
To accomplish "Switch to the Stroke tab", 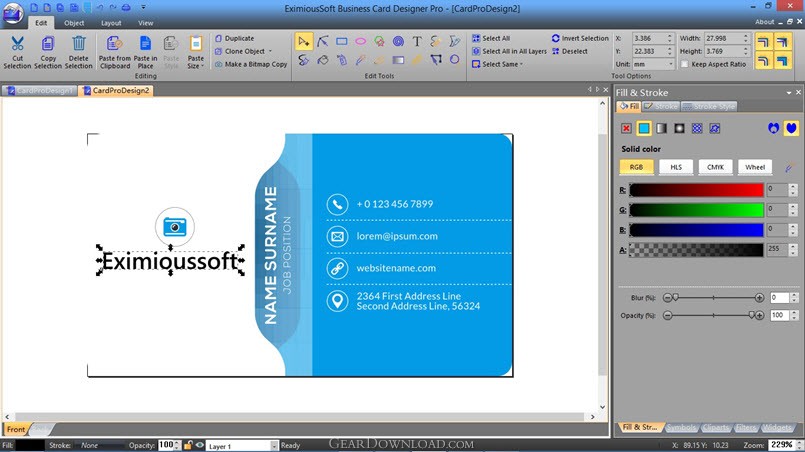I will coord(660,106).
